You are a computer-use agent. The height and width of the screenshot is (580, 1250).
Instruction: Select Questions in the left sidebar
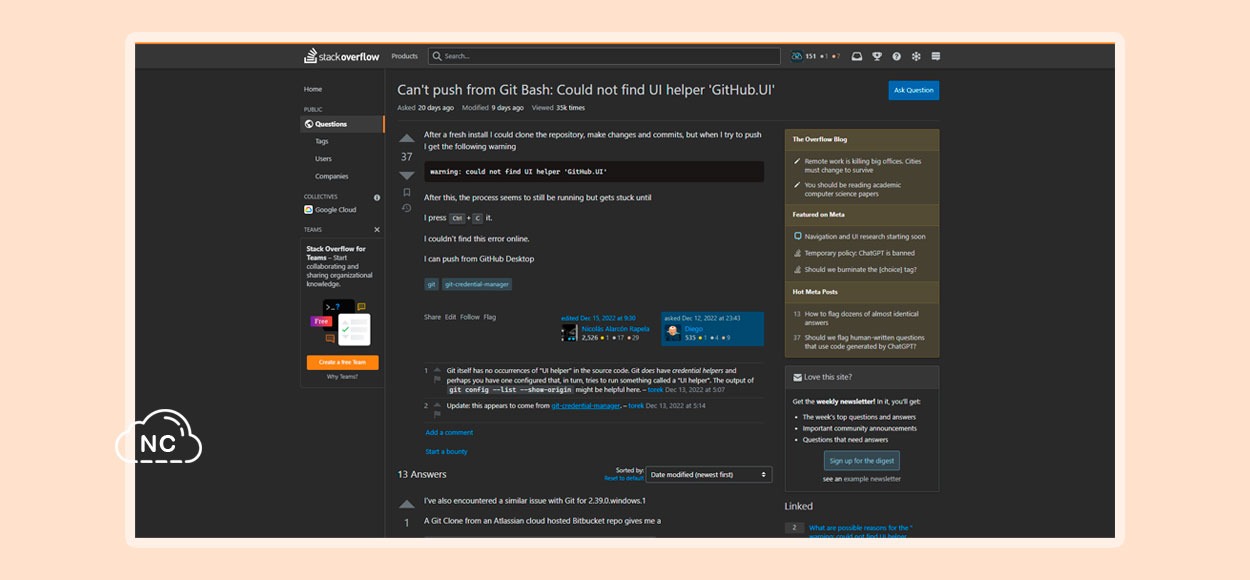tap(342, 124)
